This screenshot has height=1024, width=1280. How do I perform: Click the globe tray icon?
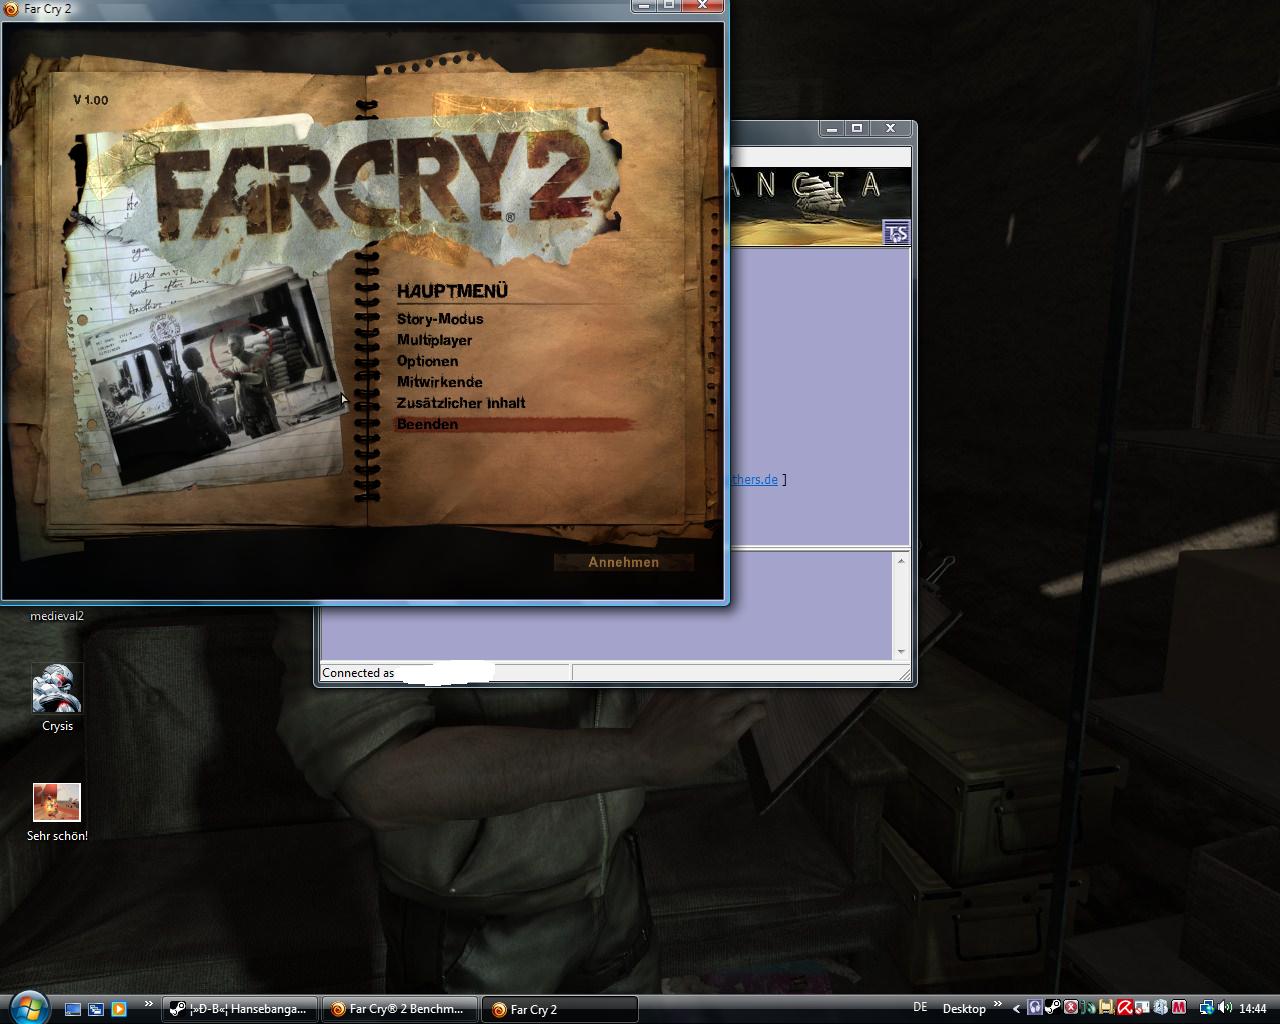tap(1161, 1008)
